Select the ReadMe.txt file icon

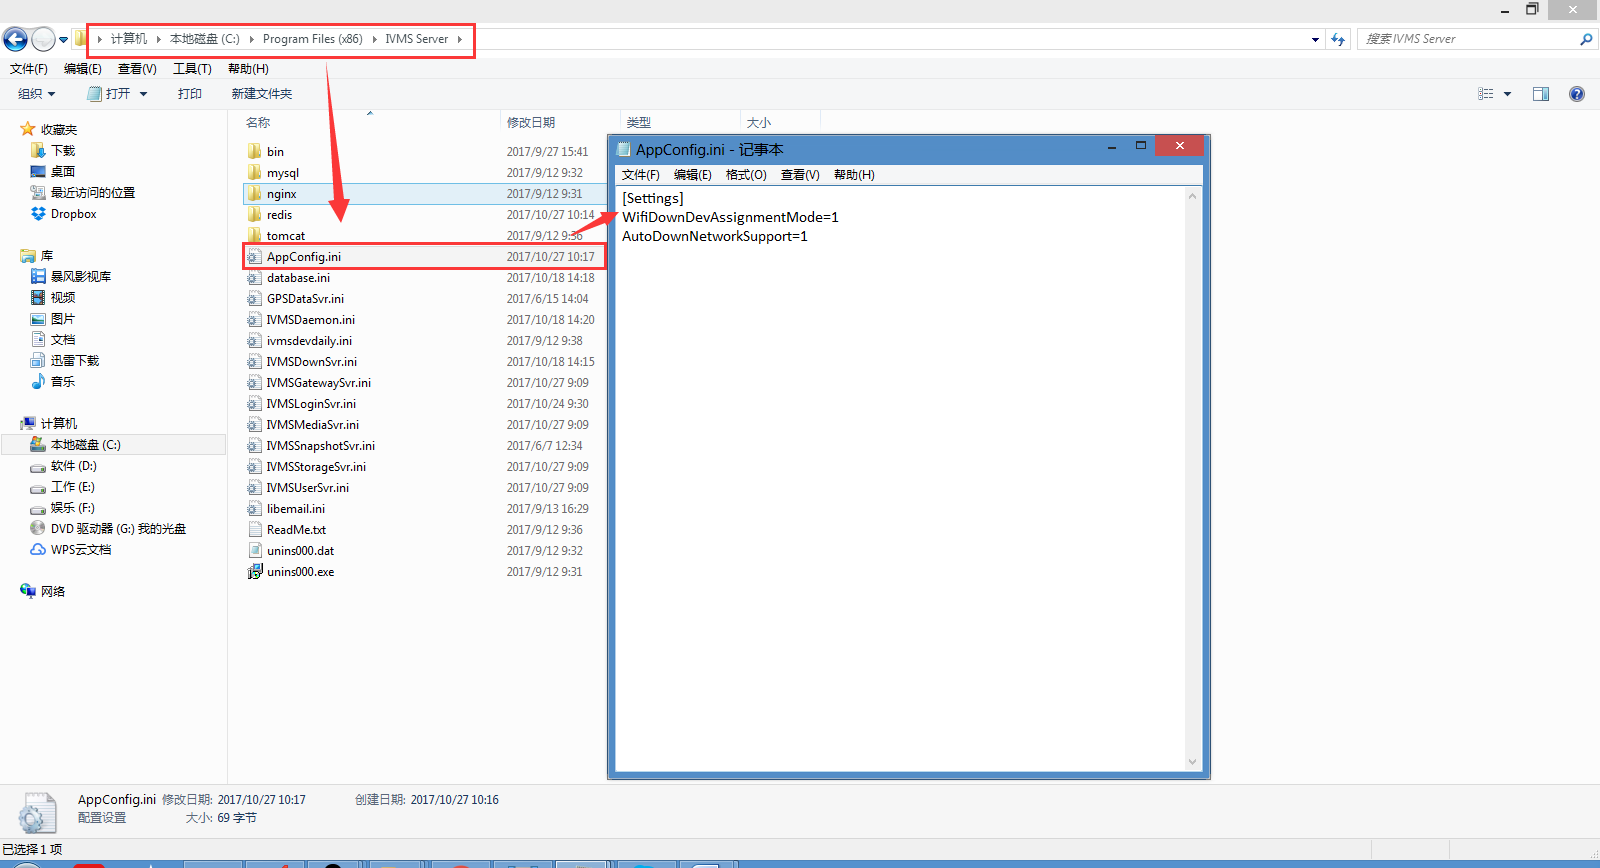(254, 530)
